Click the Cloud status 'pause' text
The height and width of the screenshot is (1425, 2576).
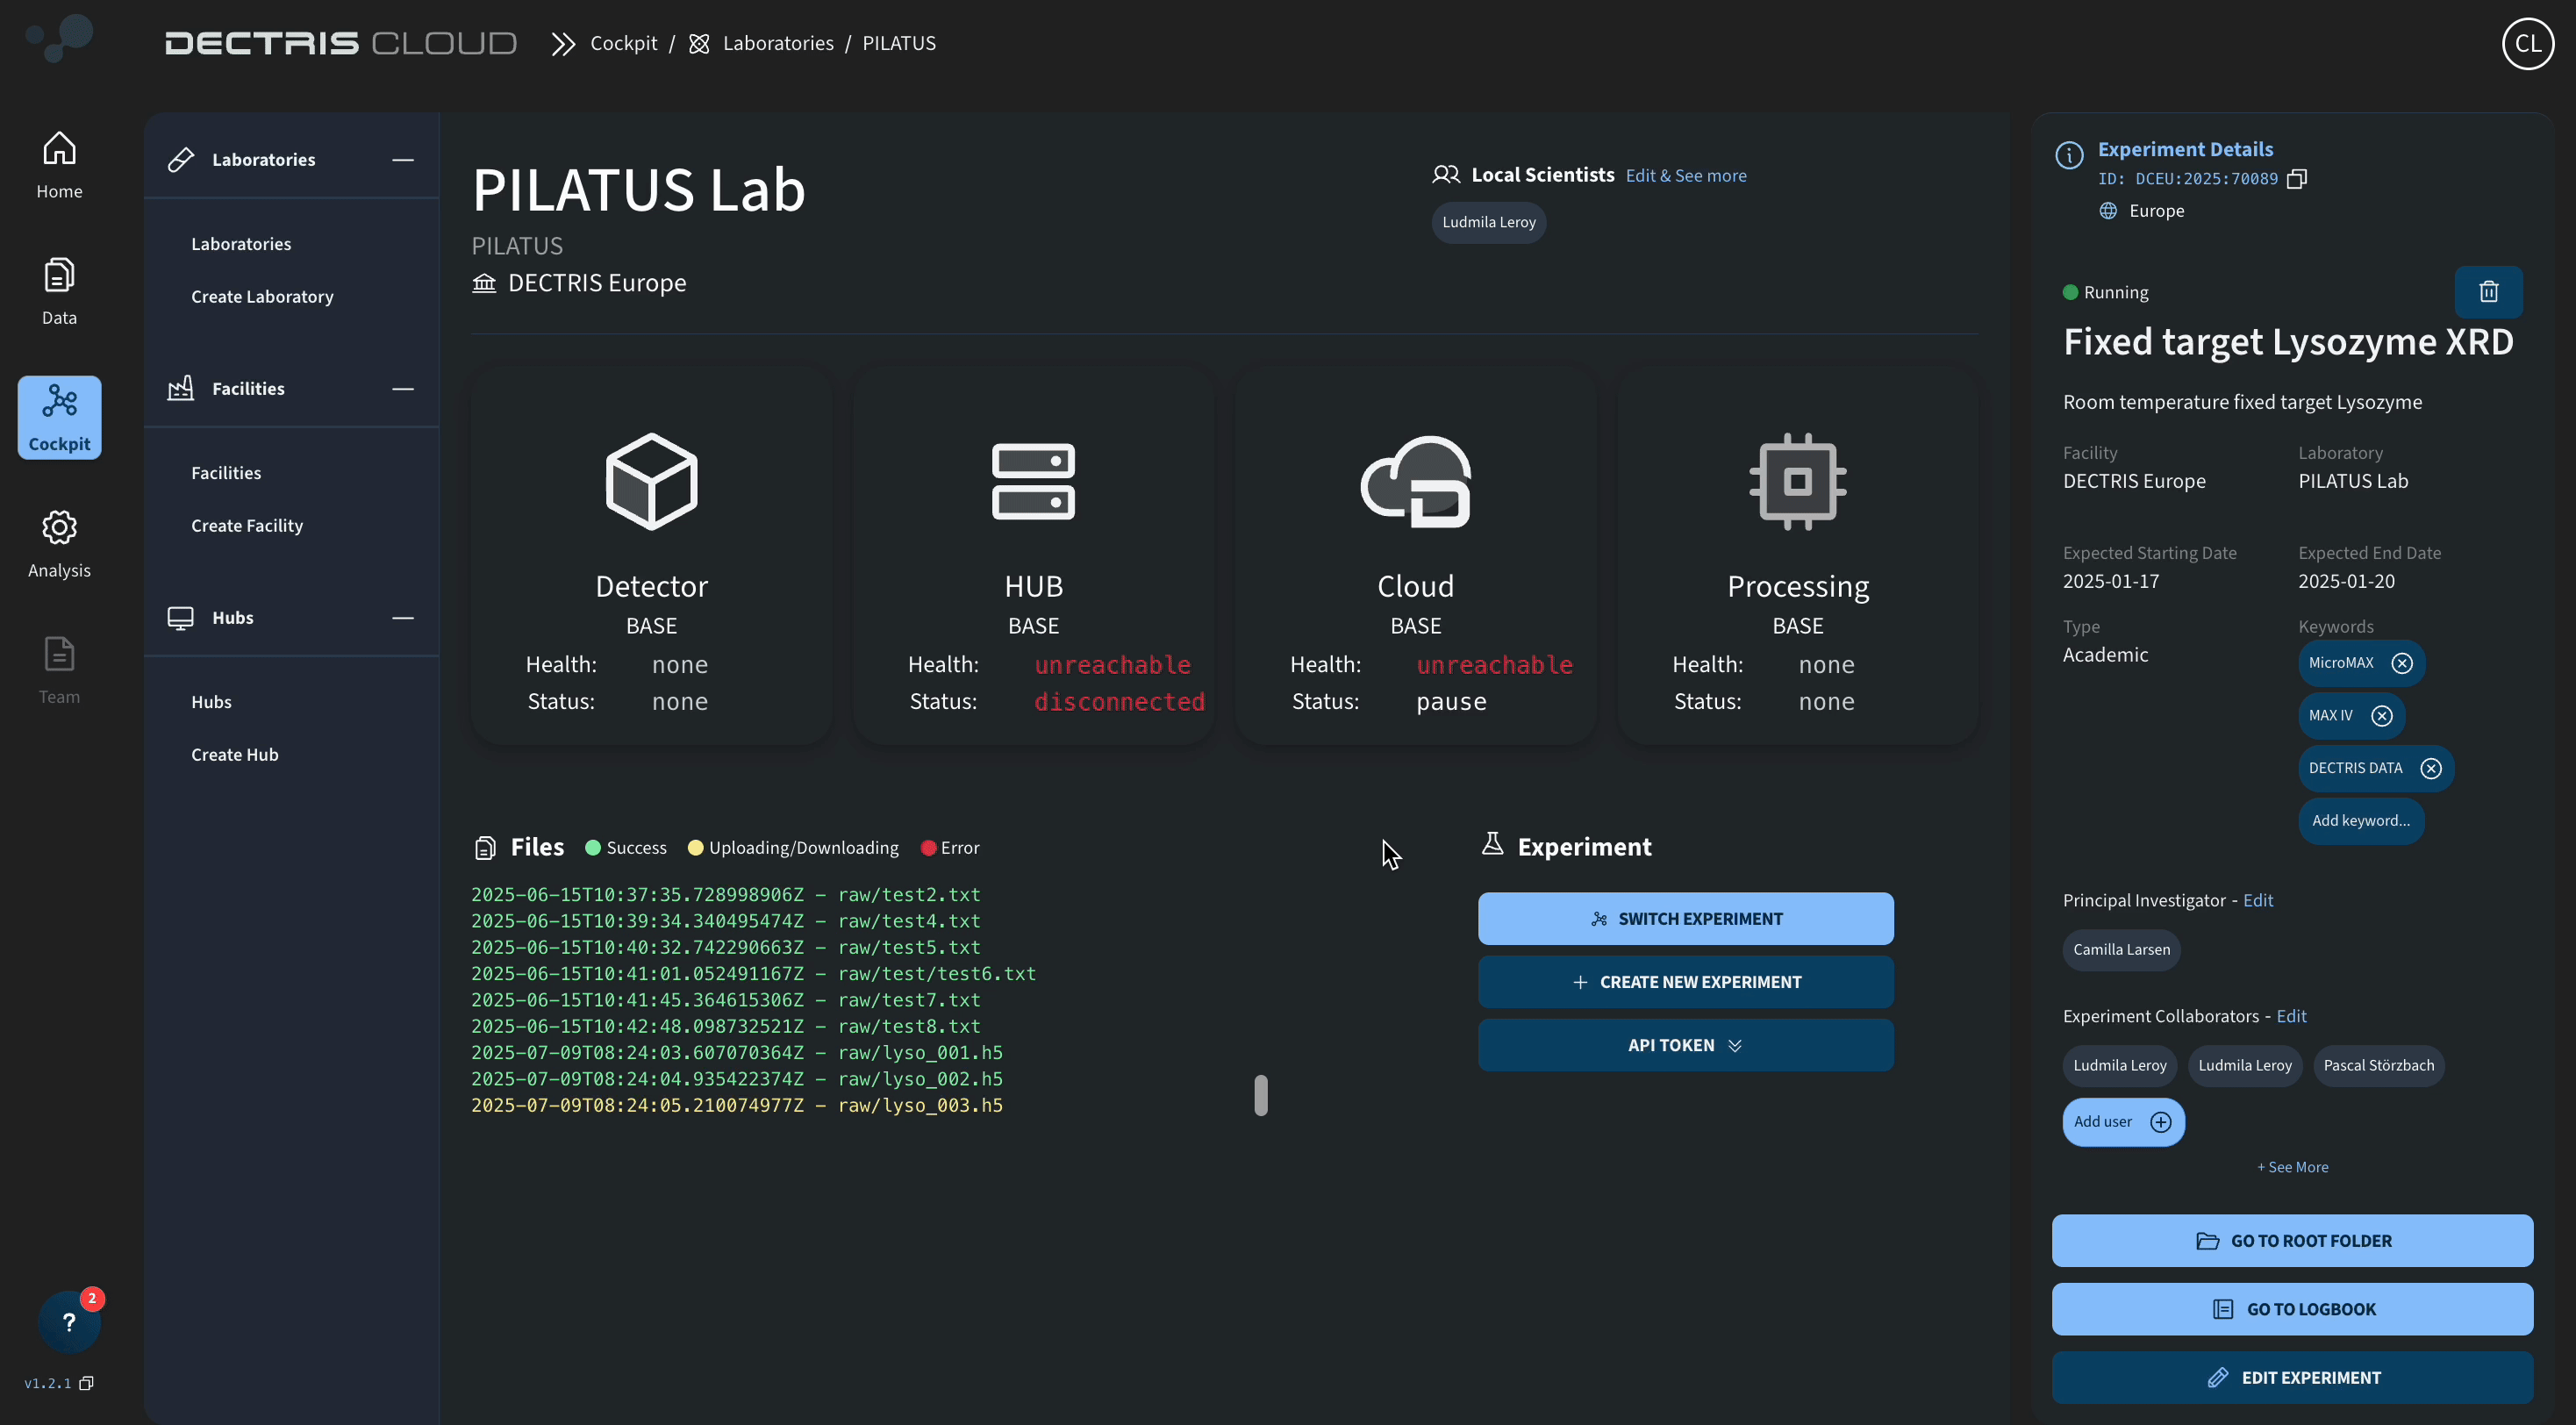[x=1450, y=702]
